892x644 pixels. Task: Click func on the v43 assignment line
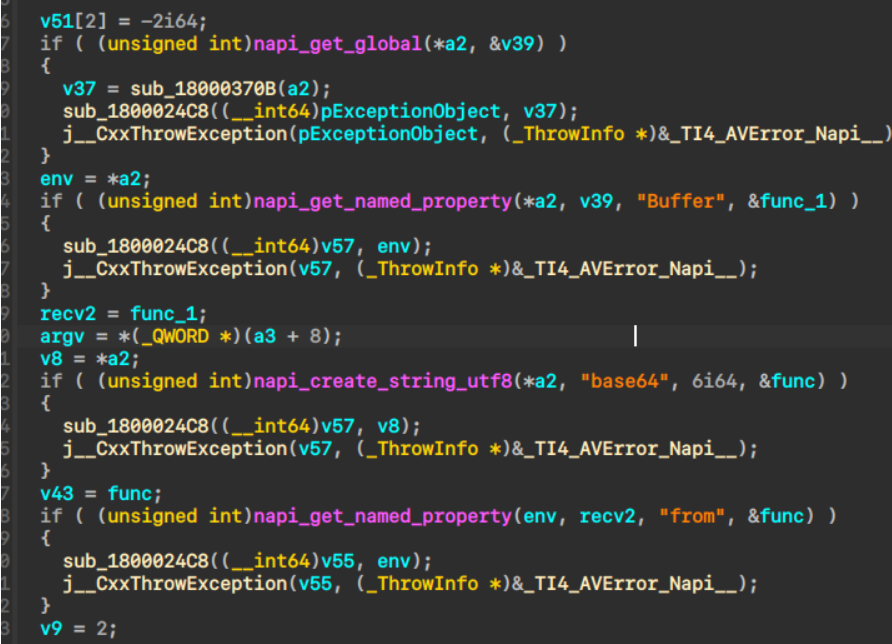pyautogui.click(x=130, y=493)
